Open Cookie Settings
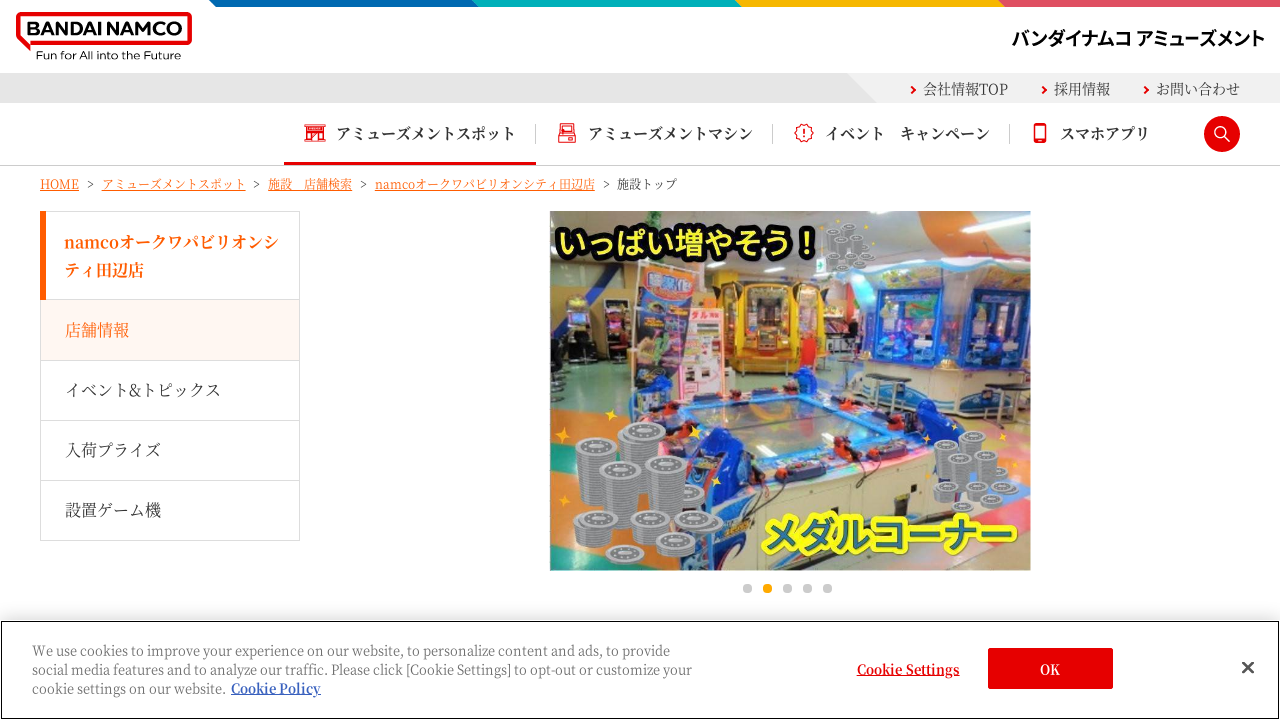This screenshot has height=720, width=1280. (907, 669)
